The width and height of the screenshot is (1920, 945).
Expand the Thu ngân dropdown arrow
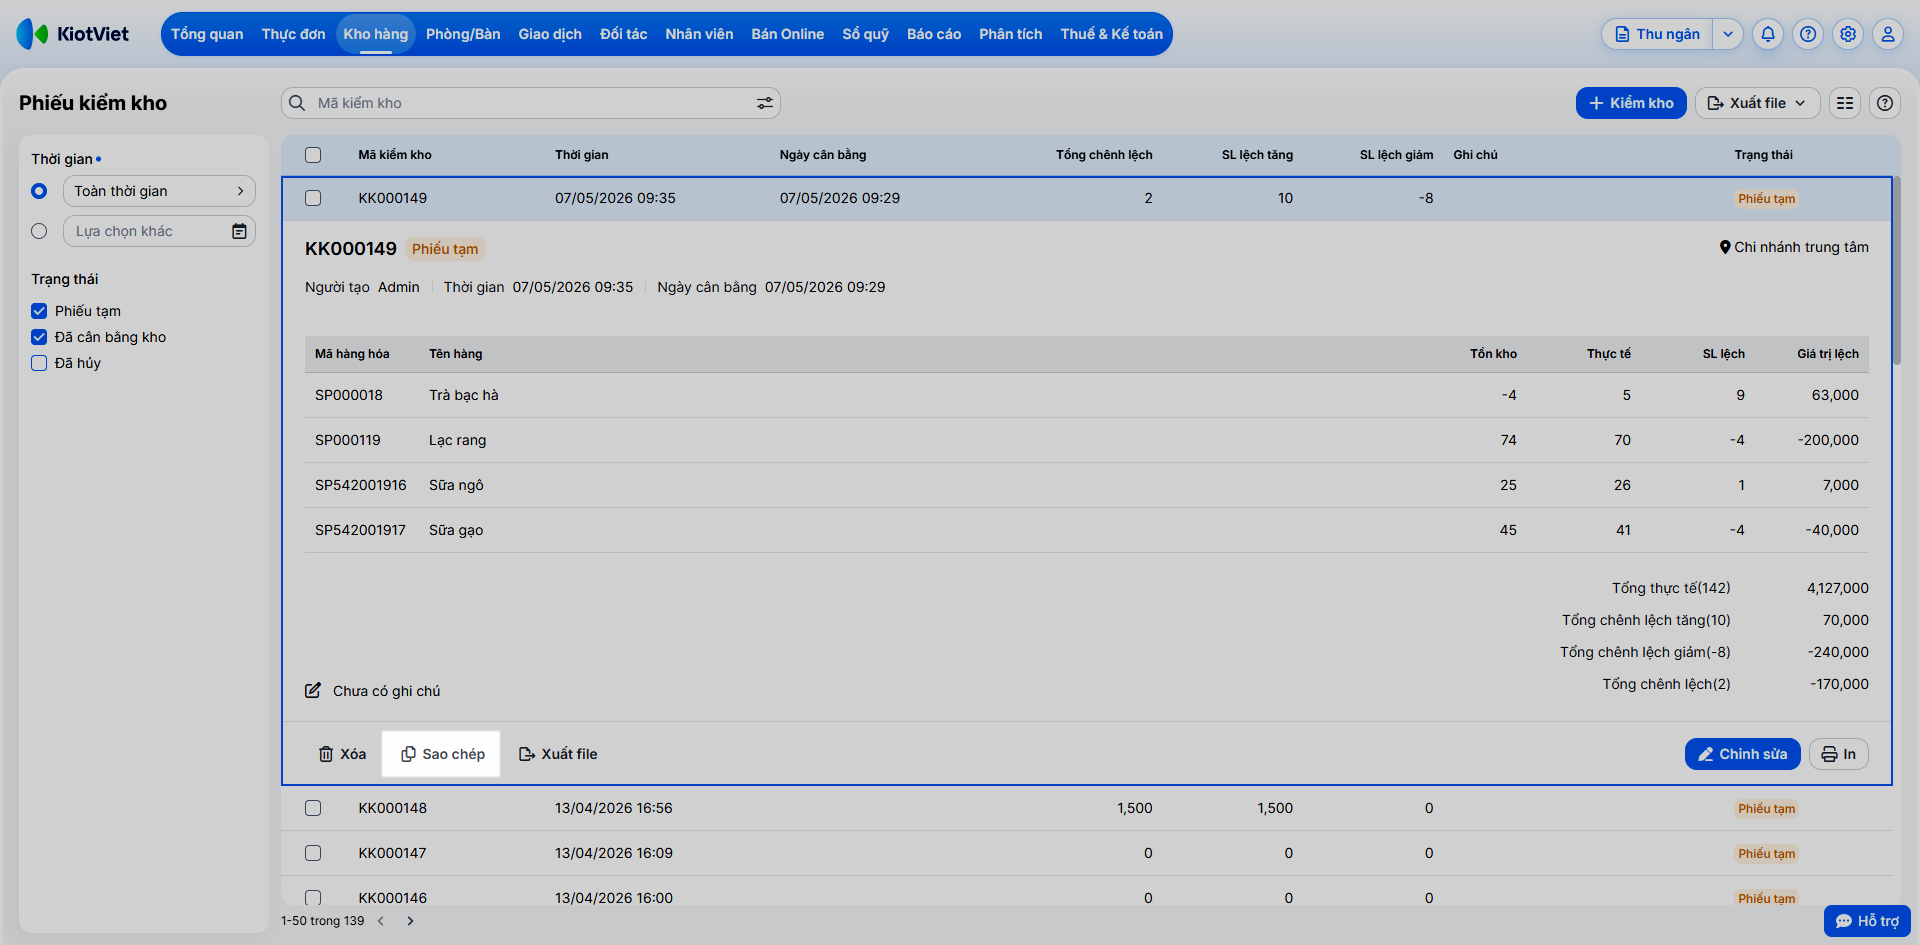[1728, 34]
